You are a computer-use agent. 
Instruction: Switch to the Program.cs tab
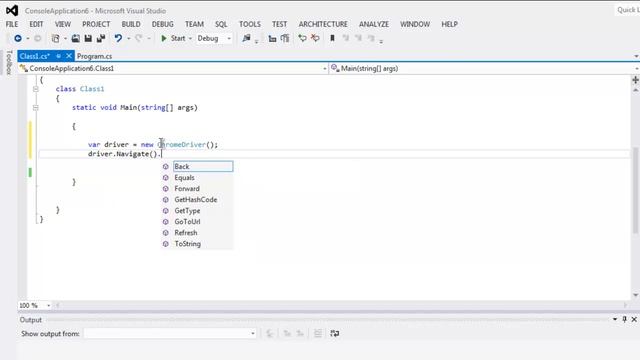94,56
